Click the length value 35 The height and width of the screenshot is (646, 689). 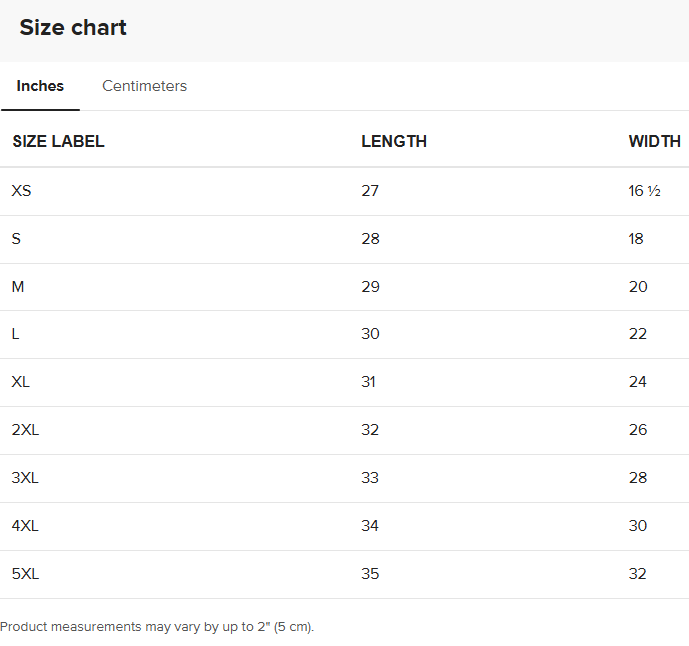click(370, 574)
